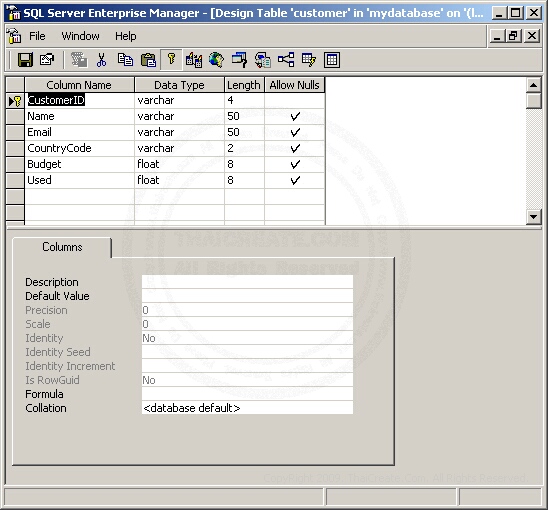Cut selection with the scissors icon
The height and width of the screenshot is (510, 548).
[x=102, y=60]
